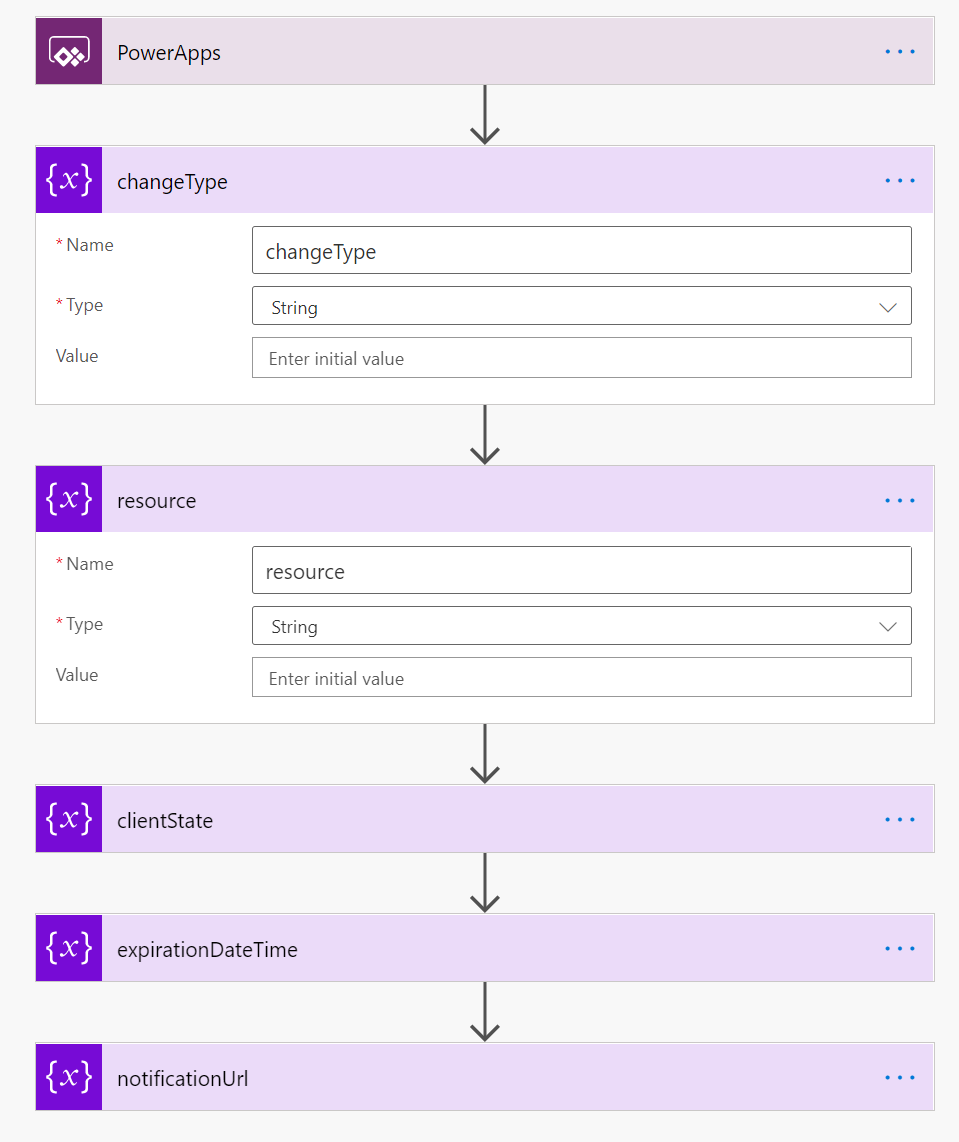Focus the changeType Name field
The image size is (959, 1142).
pyautogui.click(x=582, y=251)
